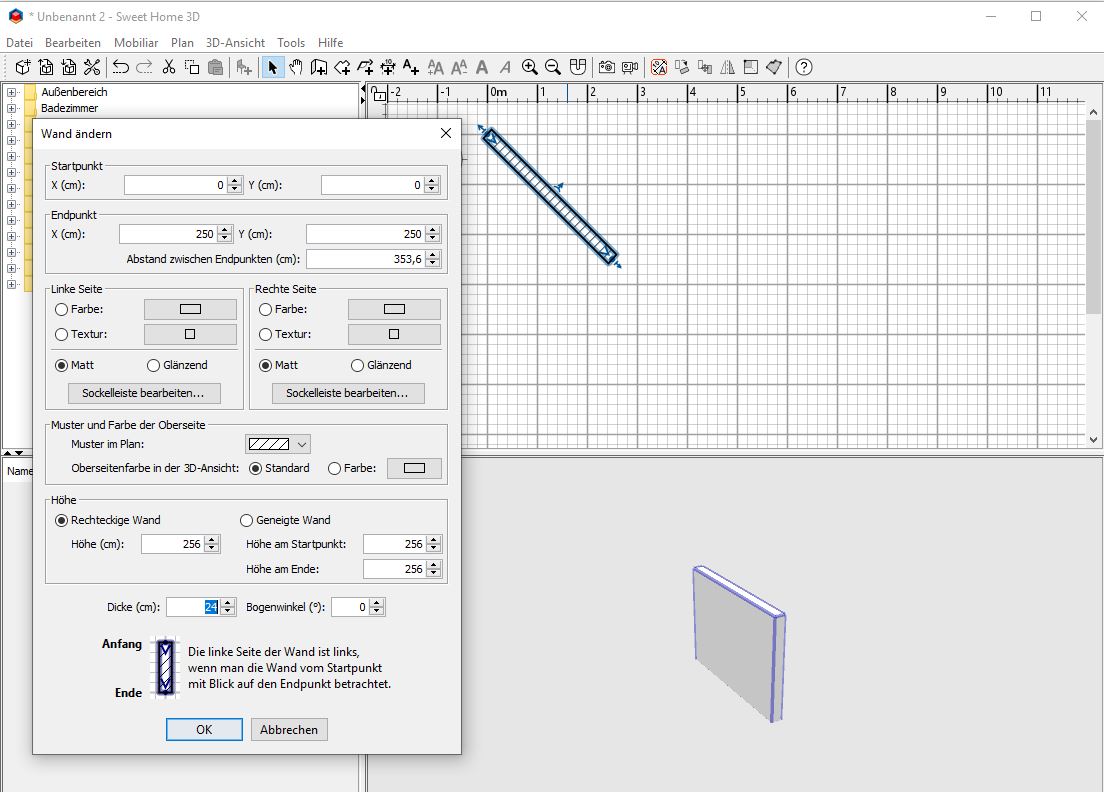This screenshot has width=1104, height=792.
Task: Select the Add text tool
Action: (x=410, y=67)
